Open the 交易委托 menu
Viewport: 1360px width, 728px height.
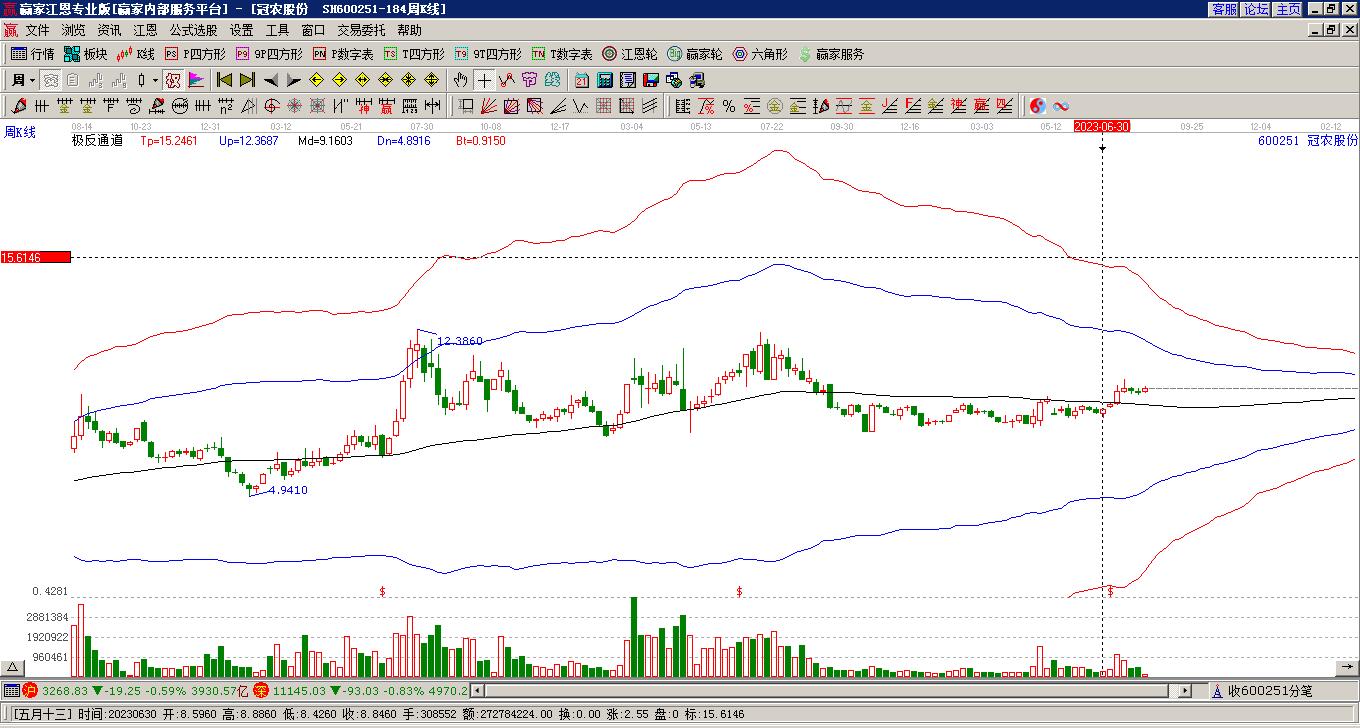tap(361, 30)
